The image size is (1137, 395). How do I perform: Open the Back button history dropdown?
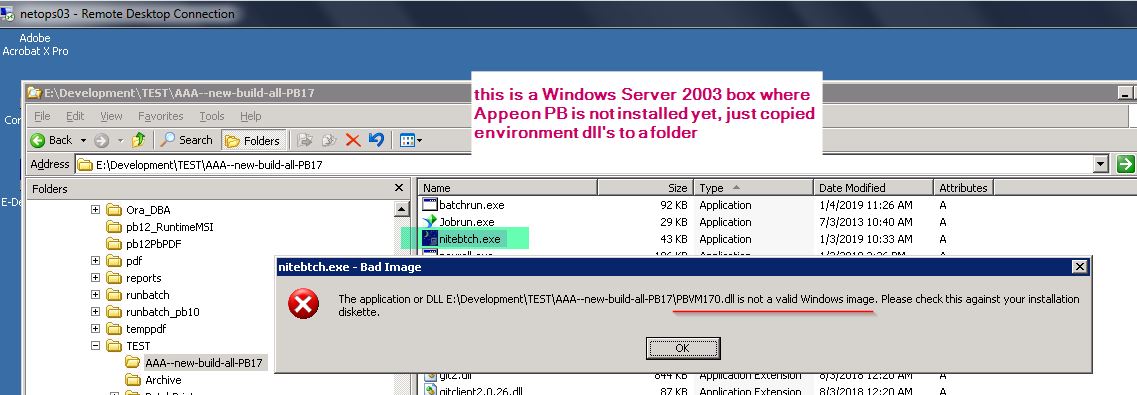click(x=83, y=140)
